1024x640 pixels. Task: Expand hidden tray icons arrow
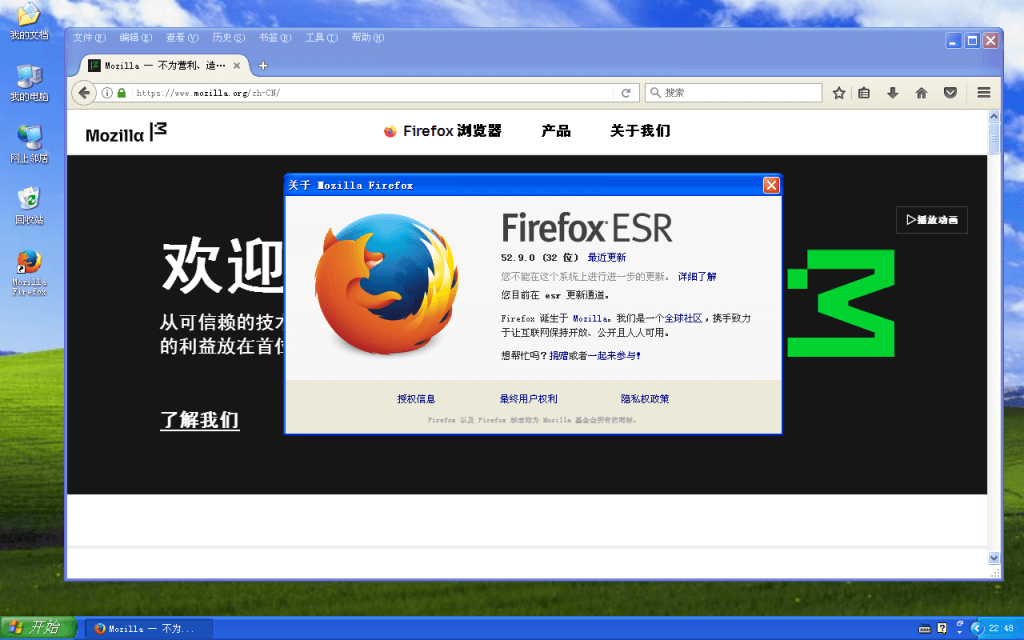[976, 628]
